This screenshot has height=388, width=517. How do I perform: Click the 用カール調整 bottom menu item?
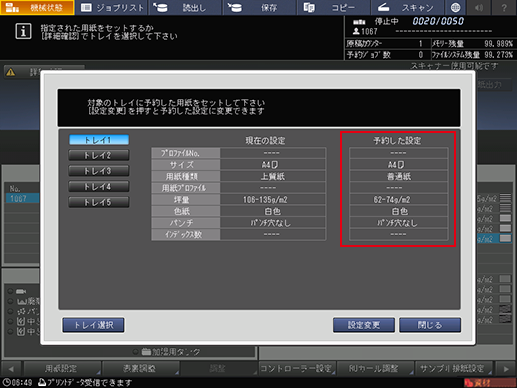tap(375, 369)
